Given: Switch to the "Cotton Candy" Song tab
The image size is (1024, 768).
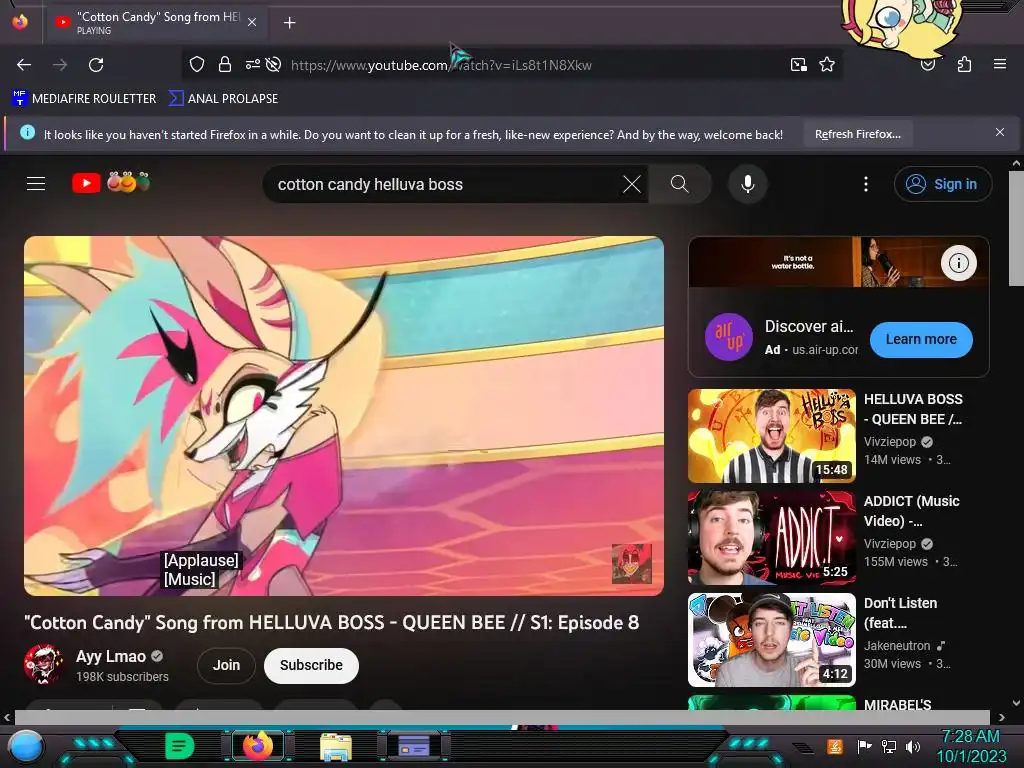Looking at the screenshot, I should pyautogui.click(x=155, y=22).
